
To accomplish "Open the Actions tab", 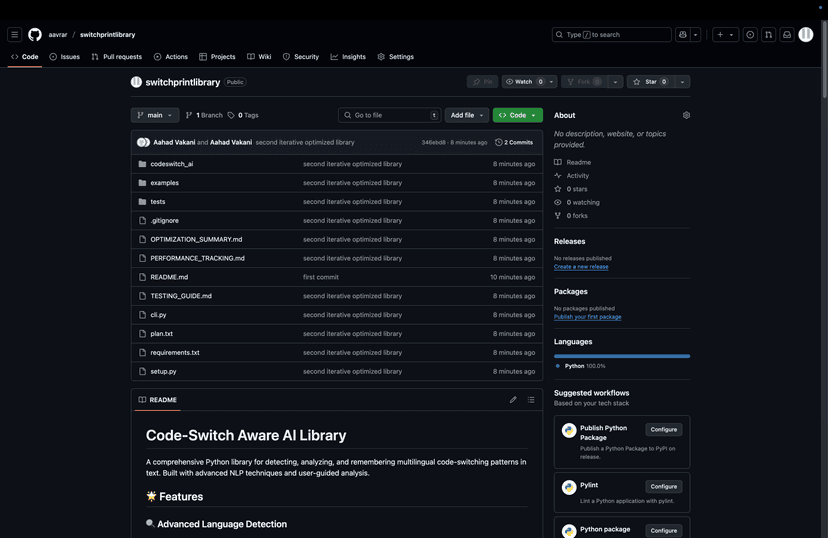I will 171,56.
